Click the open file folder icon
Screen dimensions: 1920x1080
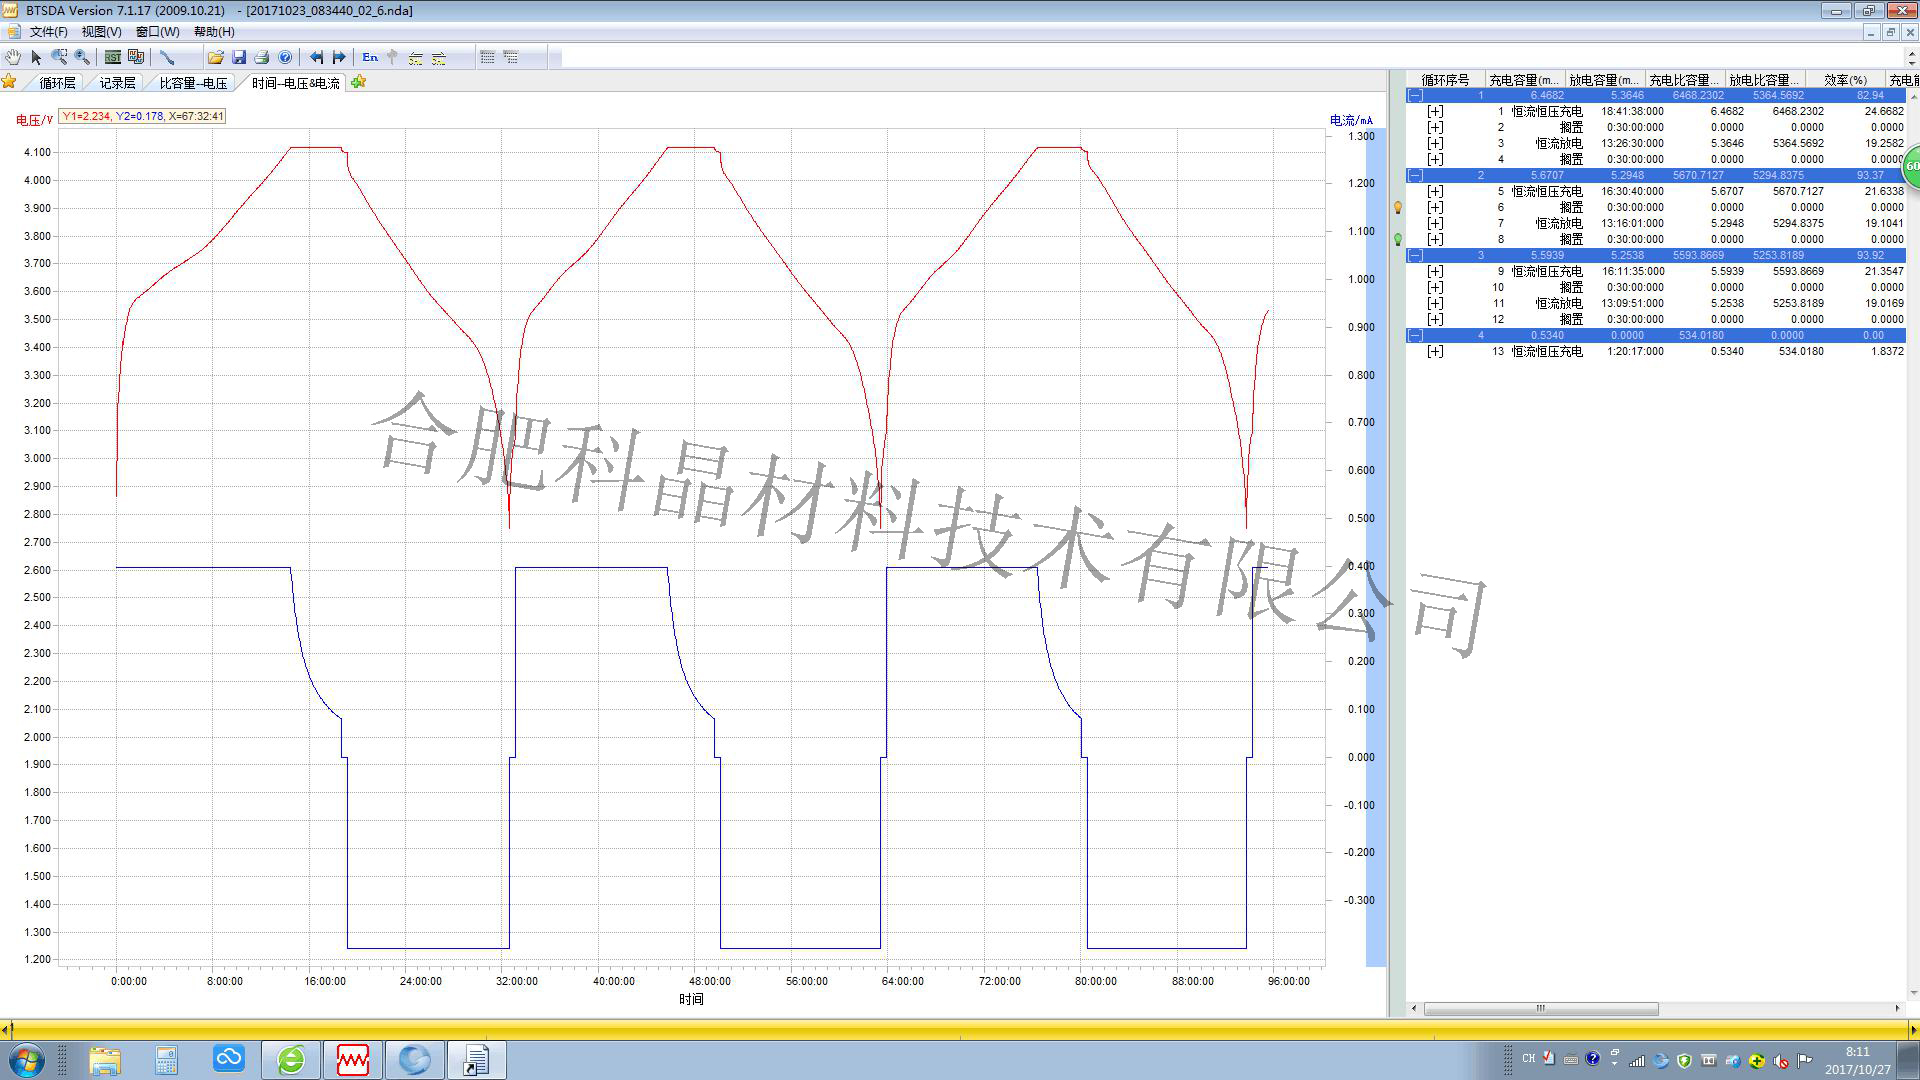point(215,58)
